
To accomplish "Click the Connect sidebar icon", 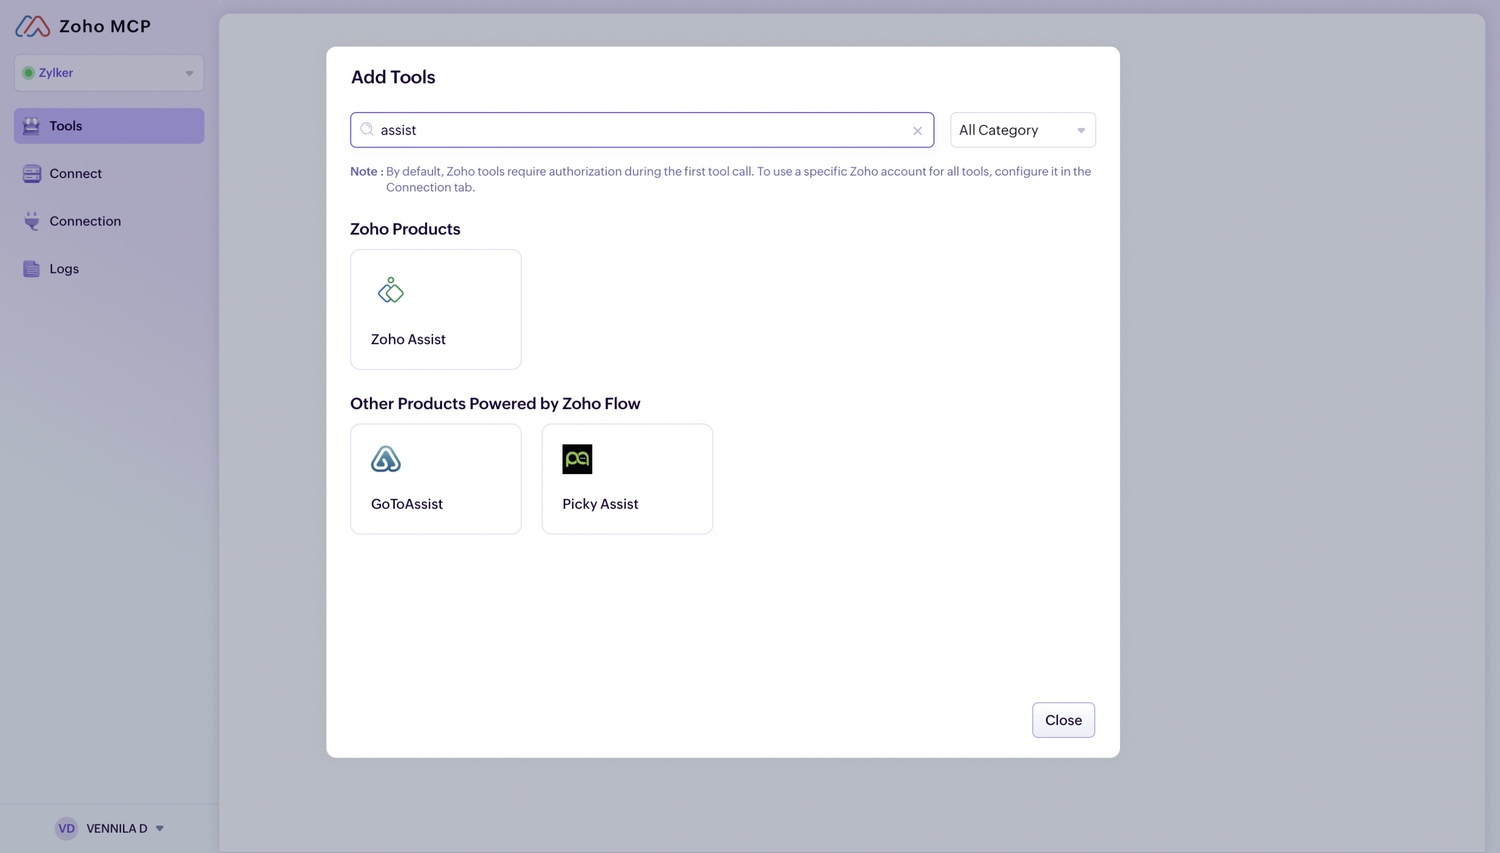I will click(x=32, y=174).
